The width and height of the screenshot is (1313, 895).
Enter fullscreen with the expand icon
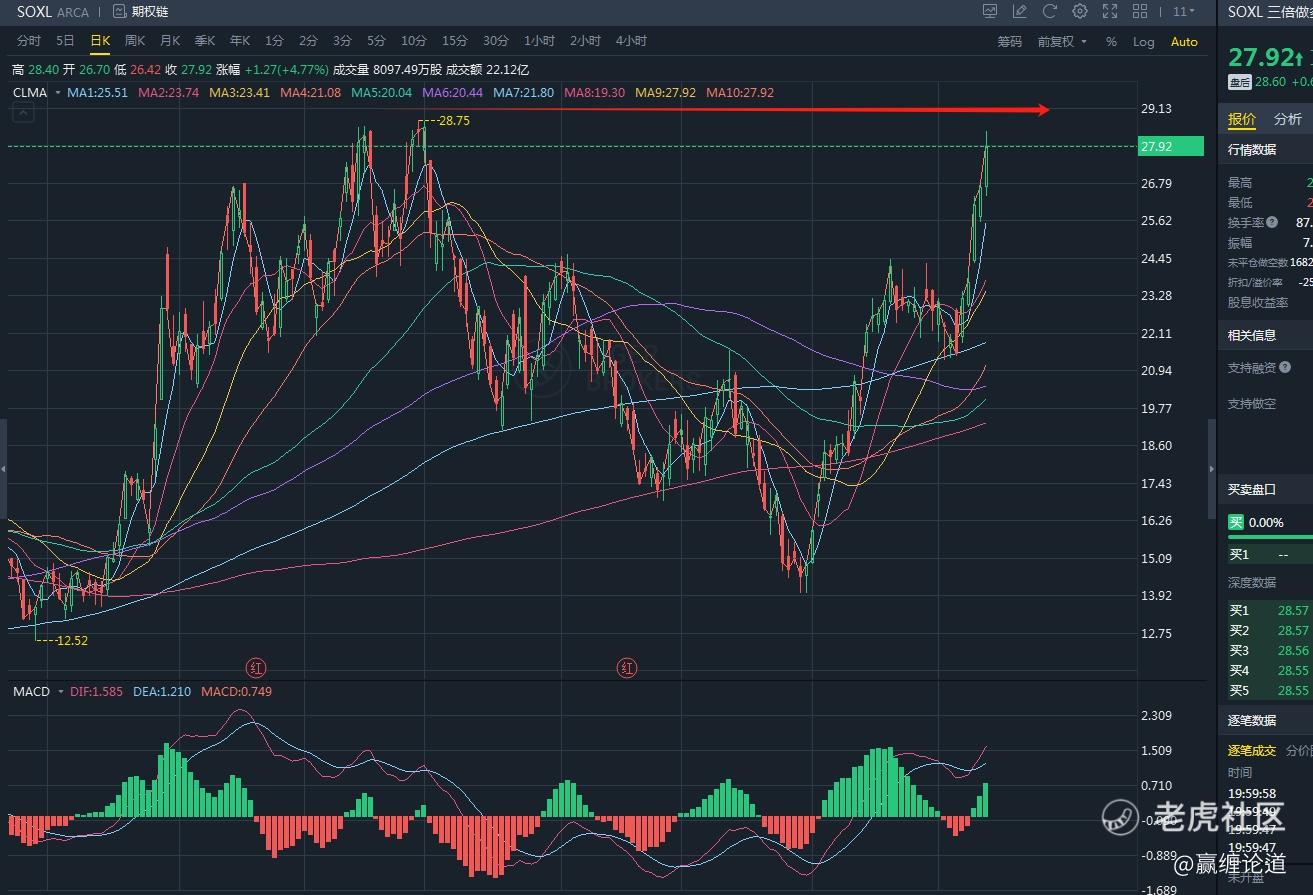click(x=1110, y=12)
